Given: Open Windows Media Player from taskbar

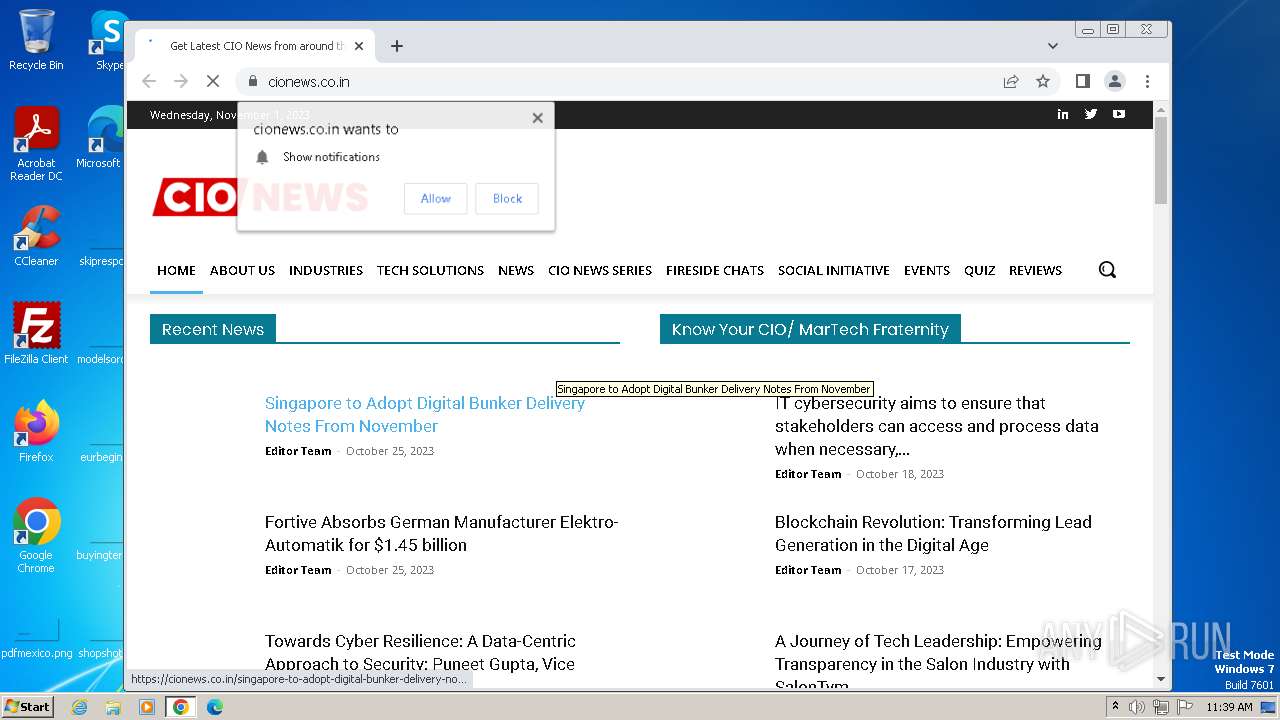Looking at the screenshot, I should tap(147, 707).
